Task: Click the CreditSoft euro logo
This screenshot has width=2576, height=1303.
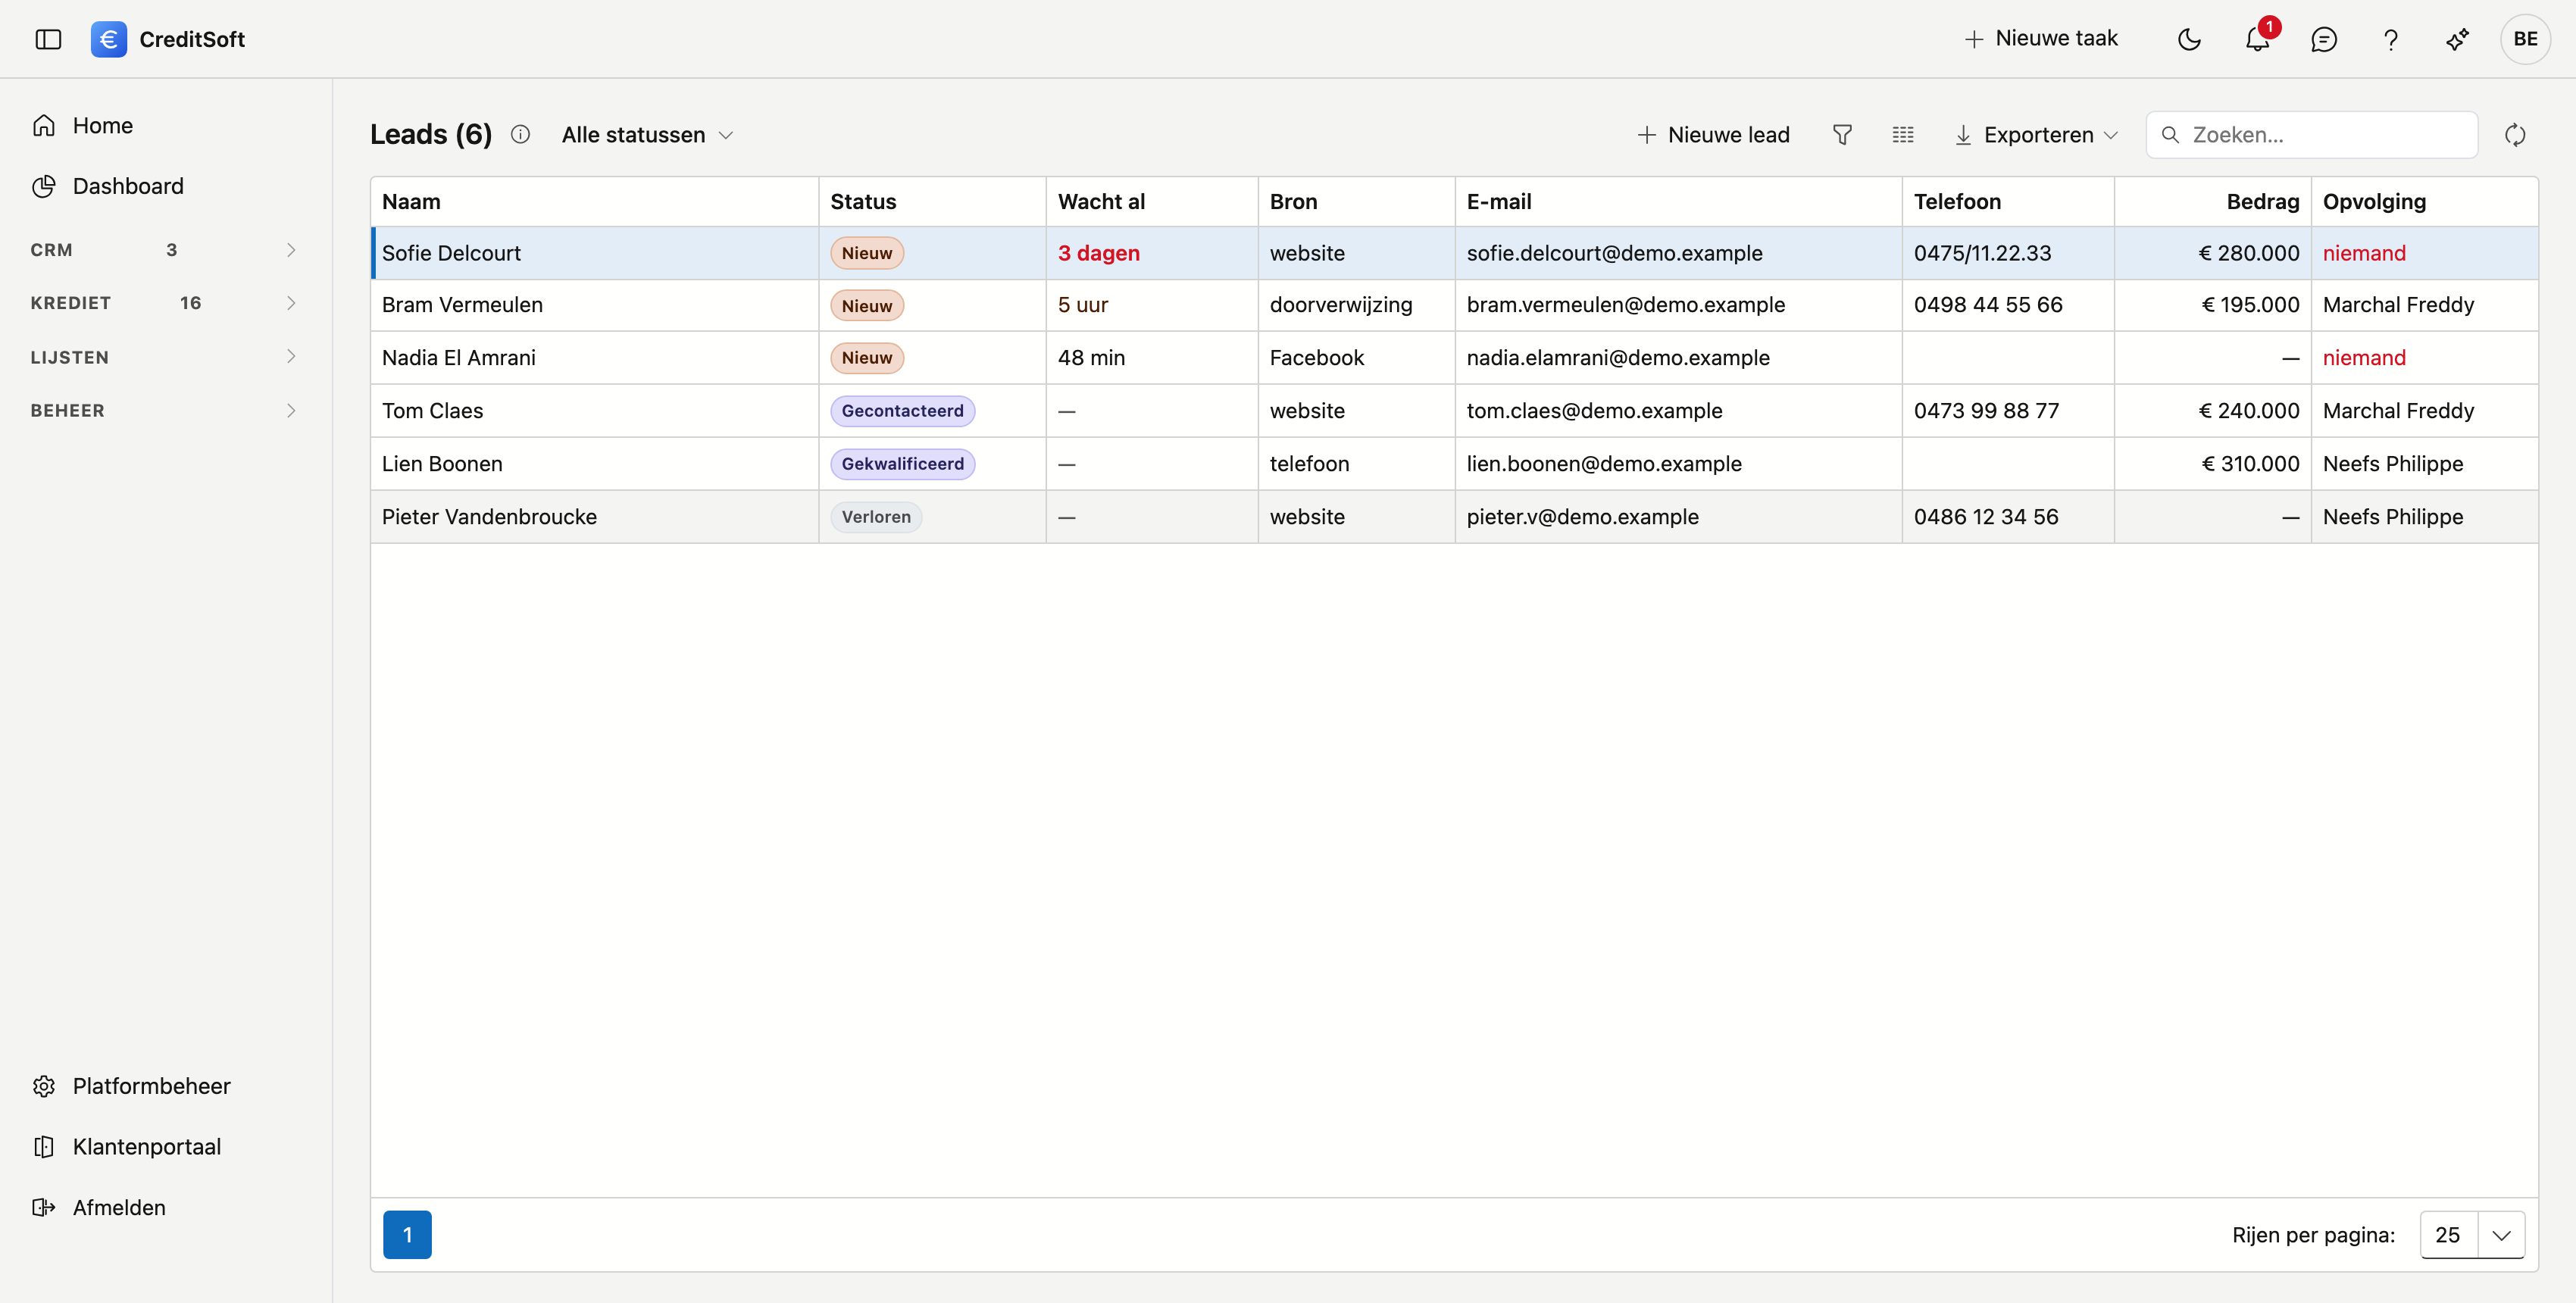Action: pos(109,39)
